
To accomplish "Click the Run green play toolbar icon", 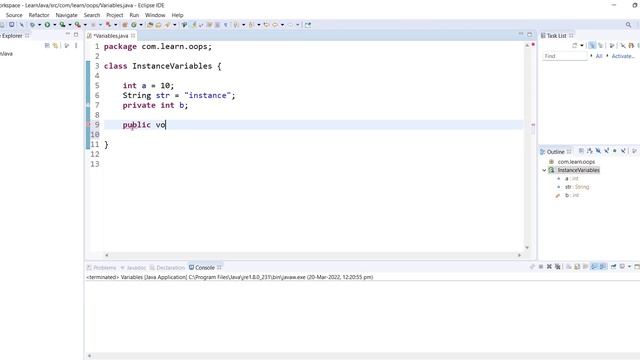I will pos(47,24).
